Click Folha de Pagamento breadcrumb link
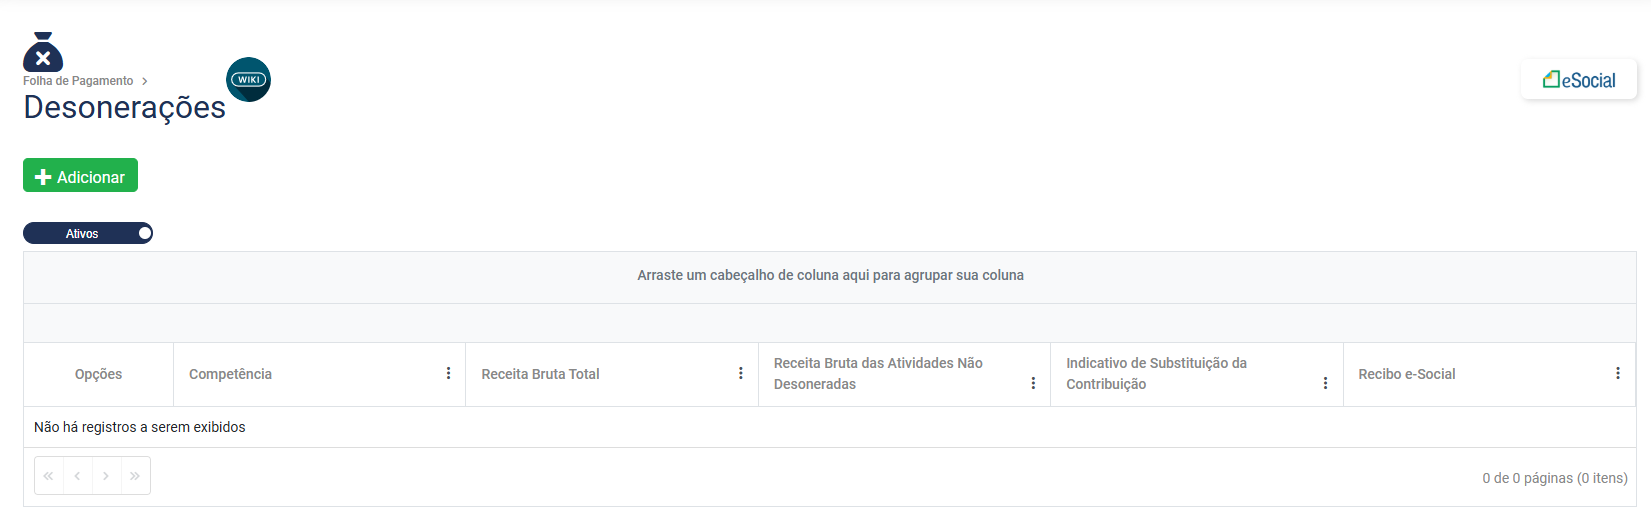This screenshot has width=1651, height=521. [x=78, y=81]
